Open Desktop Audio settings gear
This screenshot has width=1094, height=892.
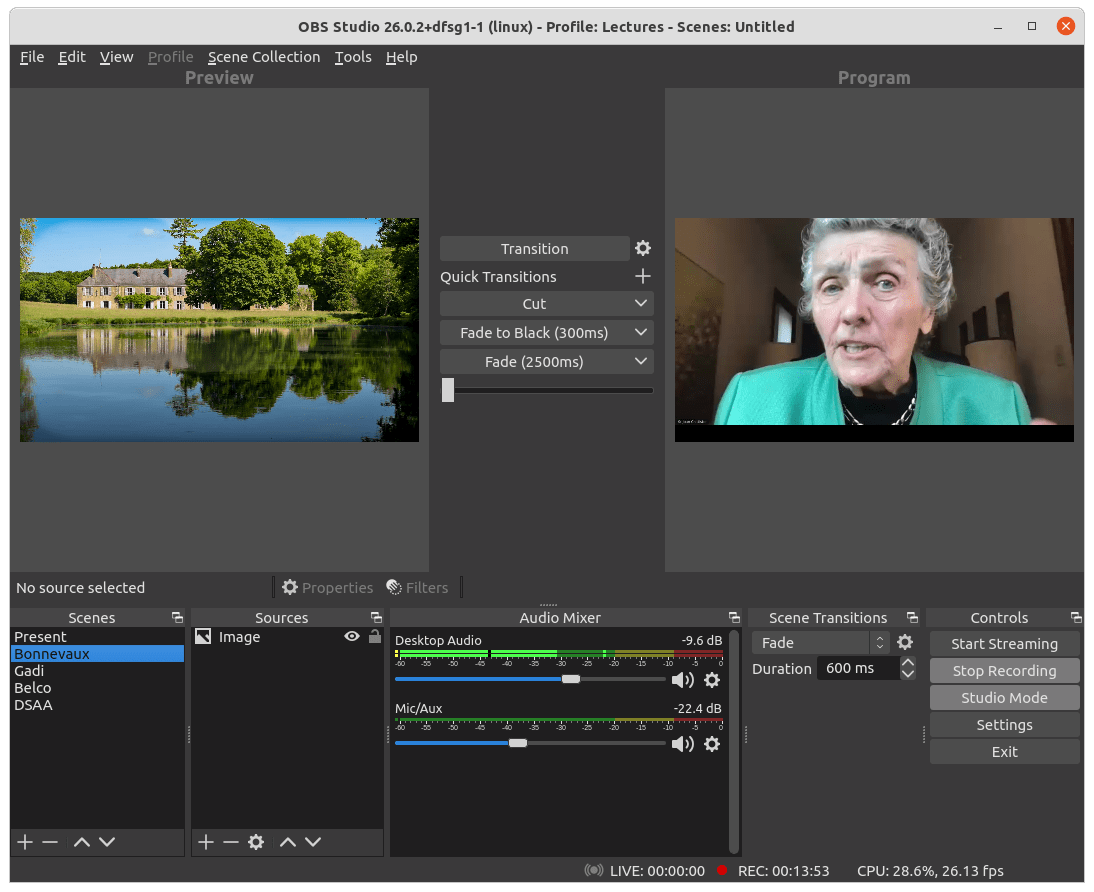[712, 680]
